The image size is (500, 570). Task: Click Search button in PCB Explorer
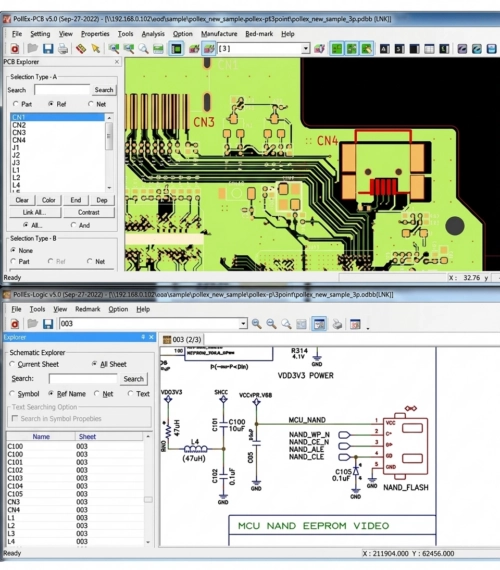(x=104, y=90)
